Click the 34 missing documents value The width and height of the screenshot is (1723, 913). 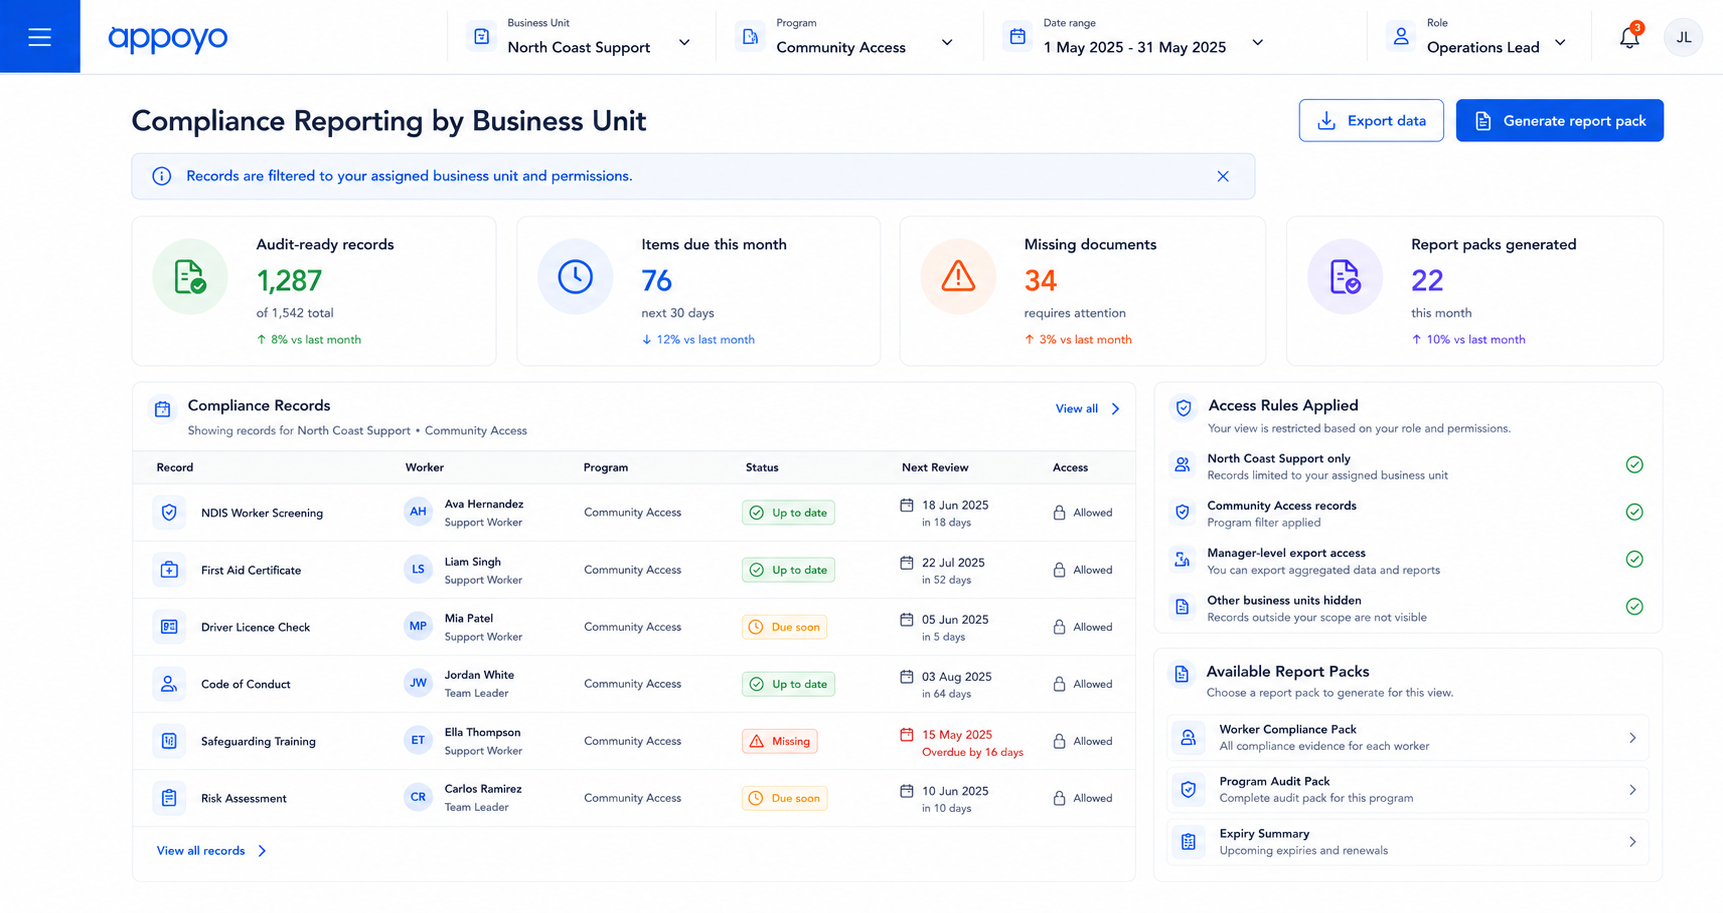tap(1040, 280)
